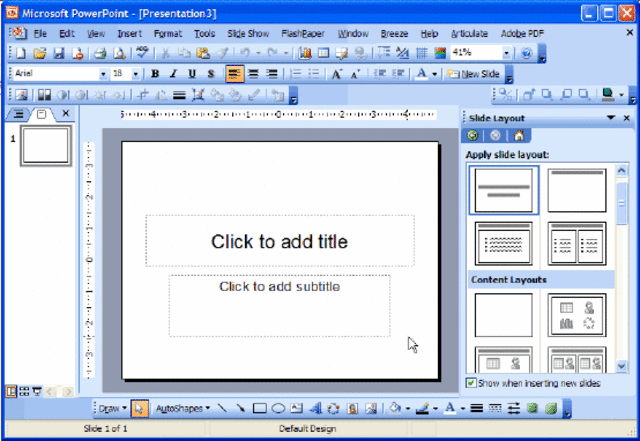The height and width of the screenshot is (441, 640).
Task: Open the AutoShapes dropdown
Action: click(x=183, y=408)
